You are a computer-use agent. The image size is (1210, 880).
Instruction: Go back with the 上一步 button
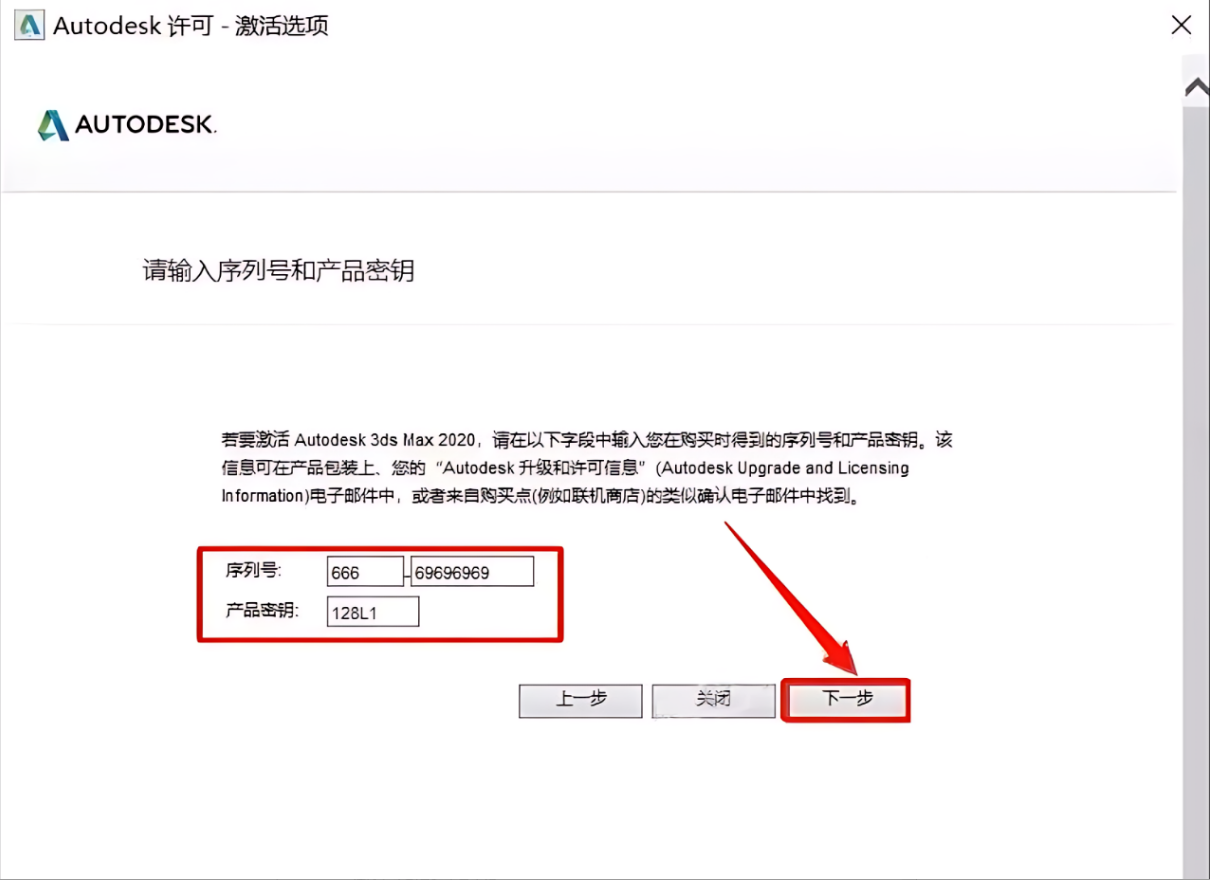click(580, 701)
